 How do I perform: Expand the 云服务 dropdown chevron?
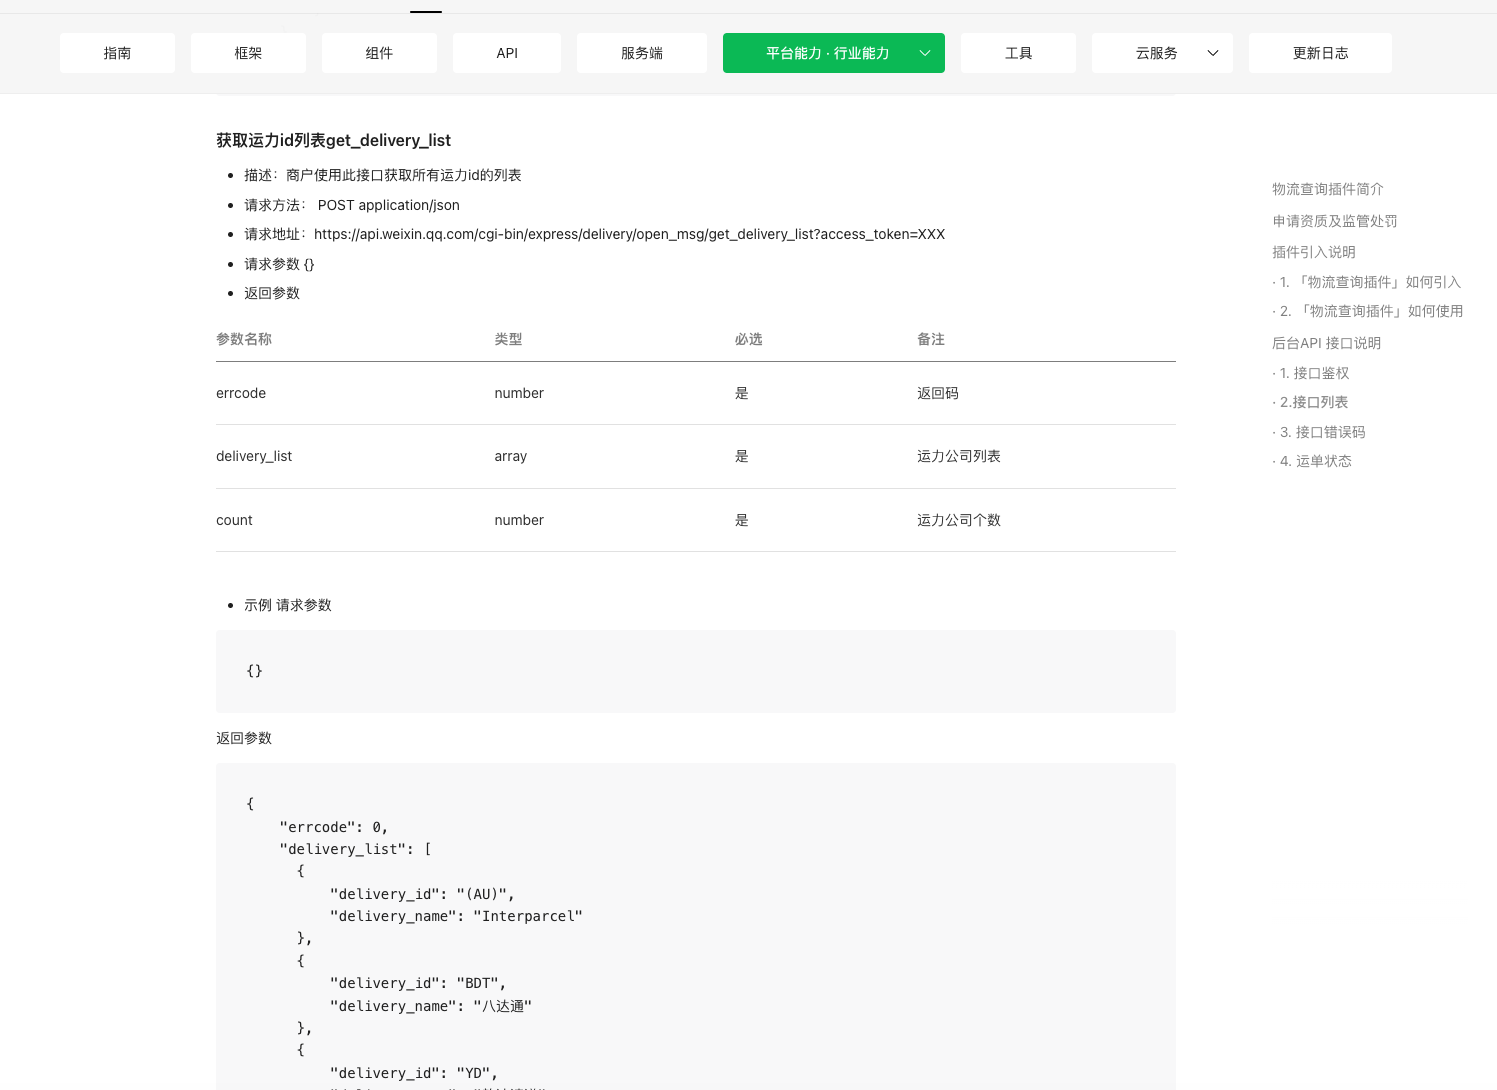(1213, 53)
